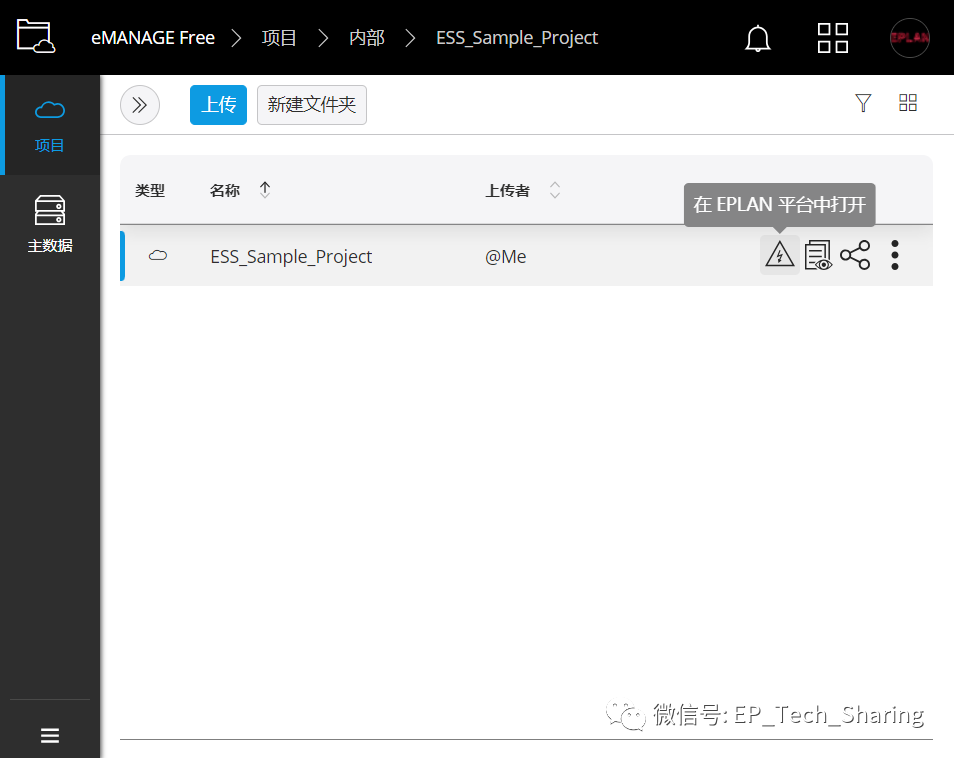This screenshot has height=758, width=954.
Task: Open the document preview icon for the project
Action: click(818, 256)
